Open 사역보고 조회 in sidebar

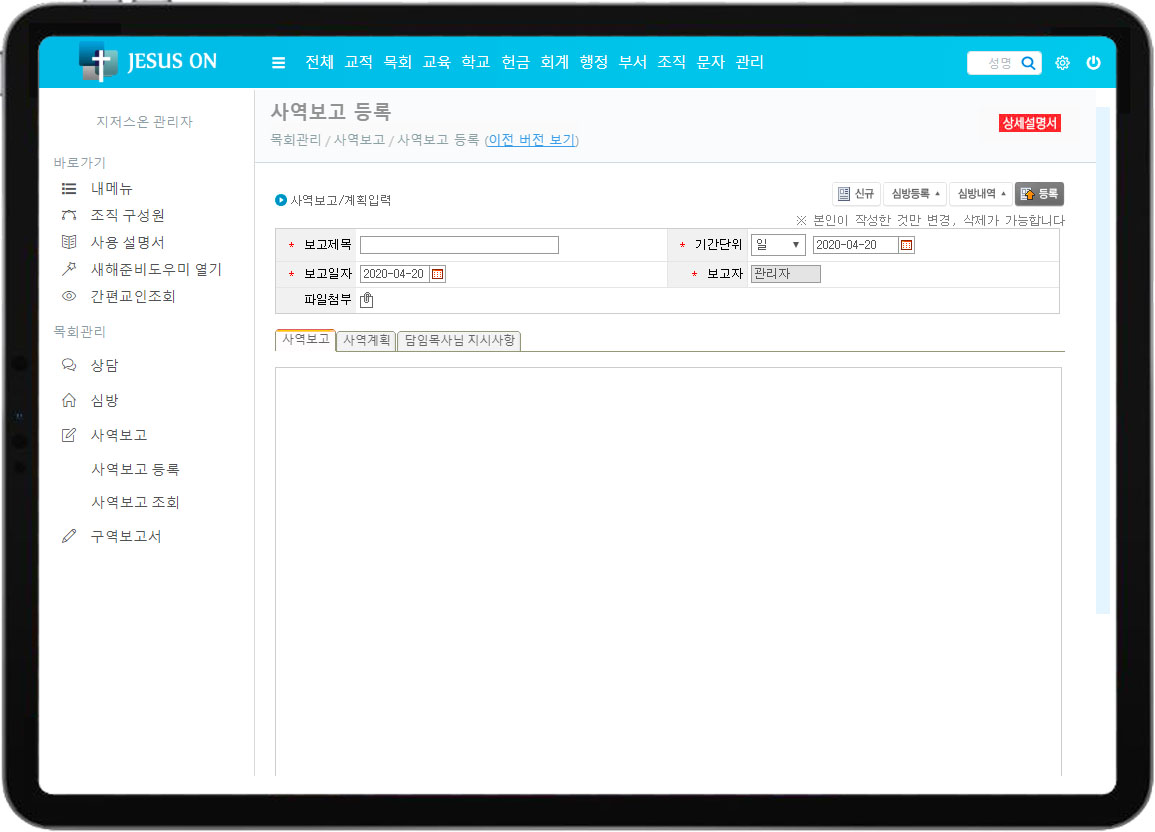coord(135,502)
